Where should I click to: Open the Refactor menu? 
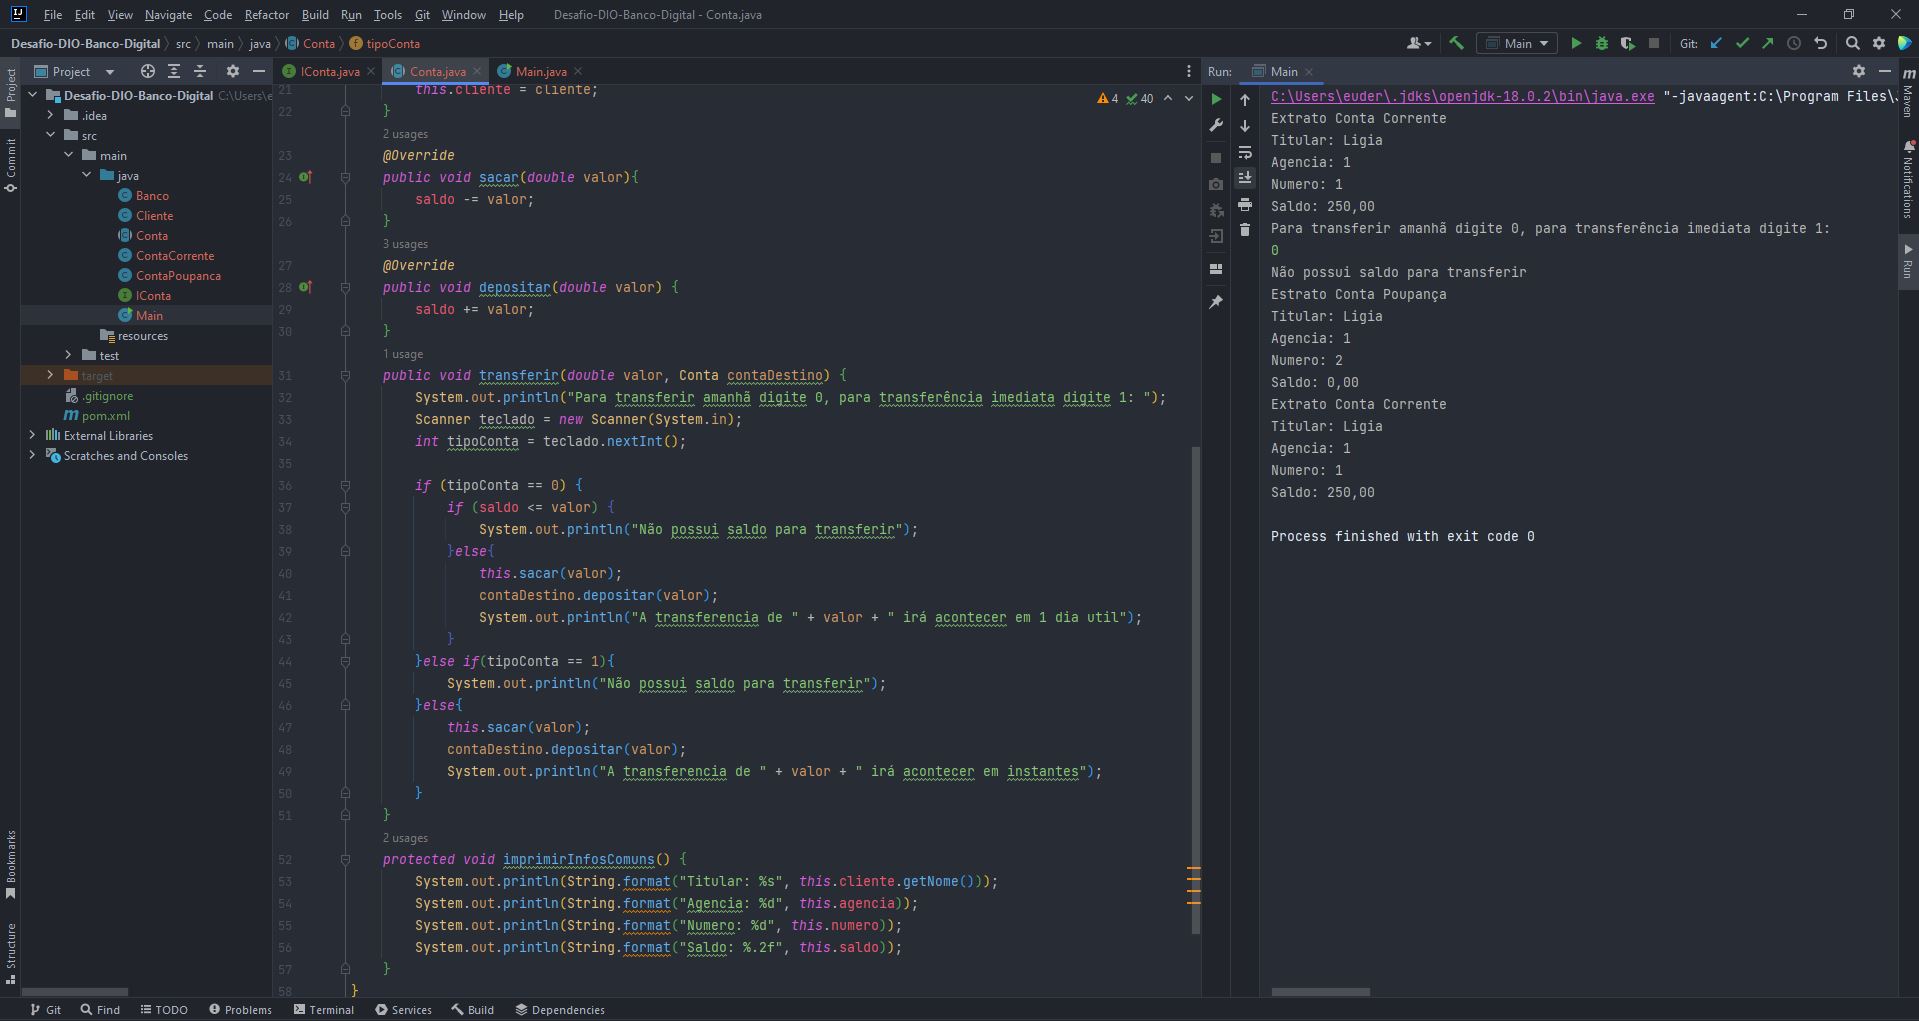[x=266, y=14]
